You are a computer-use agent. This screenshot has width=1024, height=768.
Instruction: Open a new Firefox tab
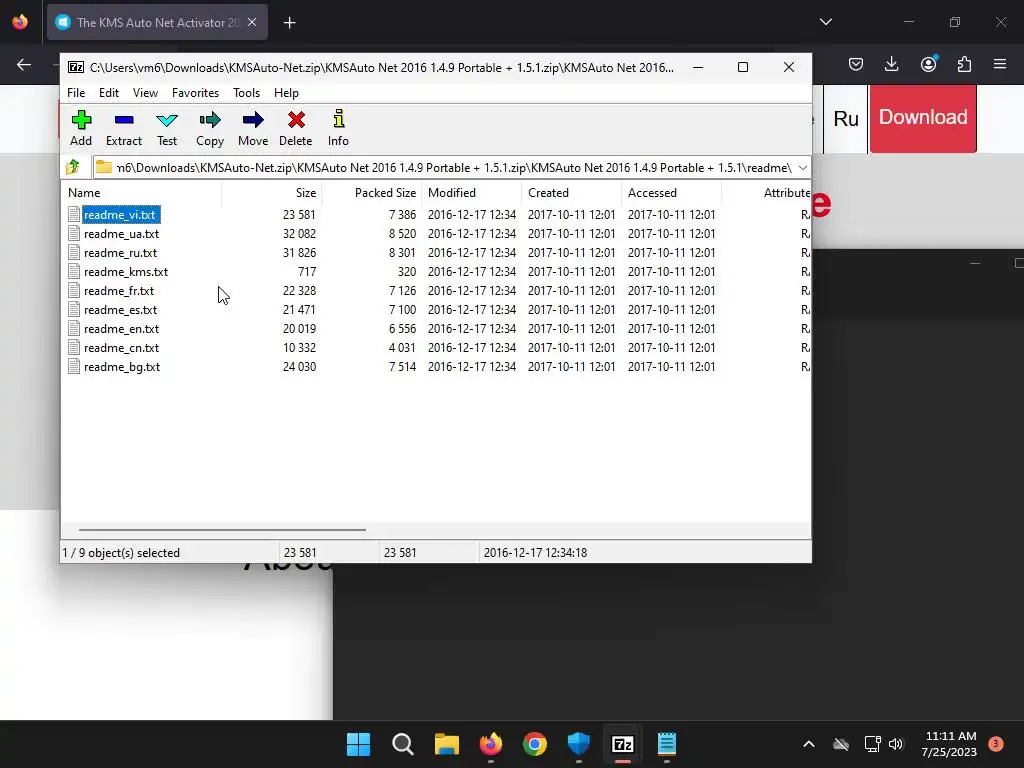pyautogui.click(x=289, y=23)
